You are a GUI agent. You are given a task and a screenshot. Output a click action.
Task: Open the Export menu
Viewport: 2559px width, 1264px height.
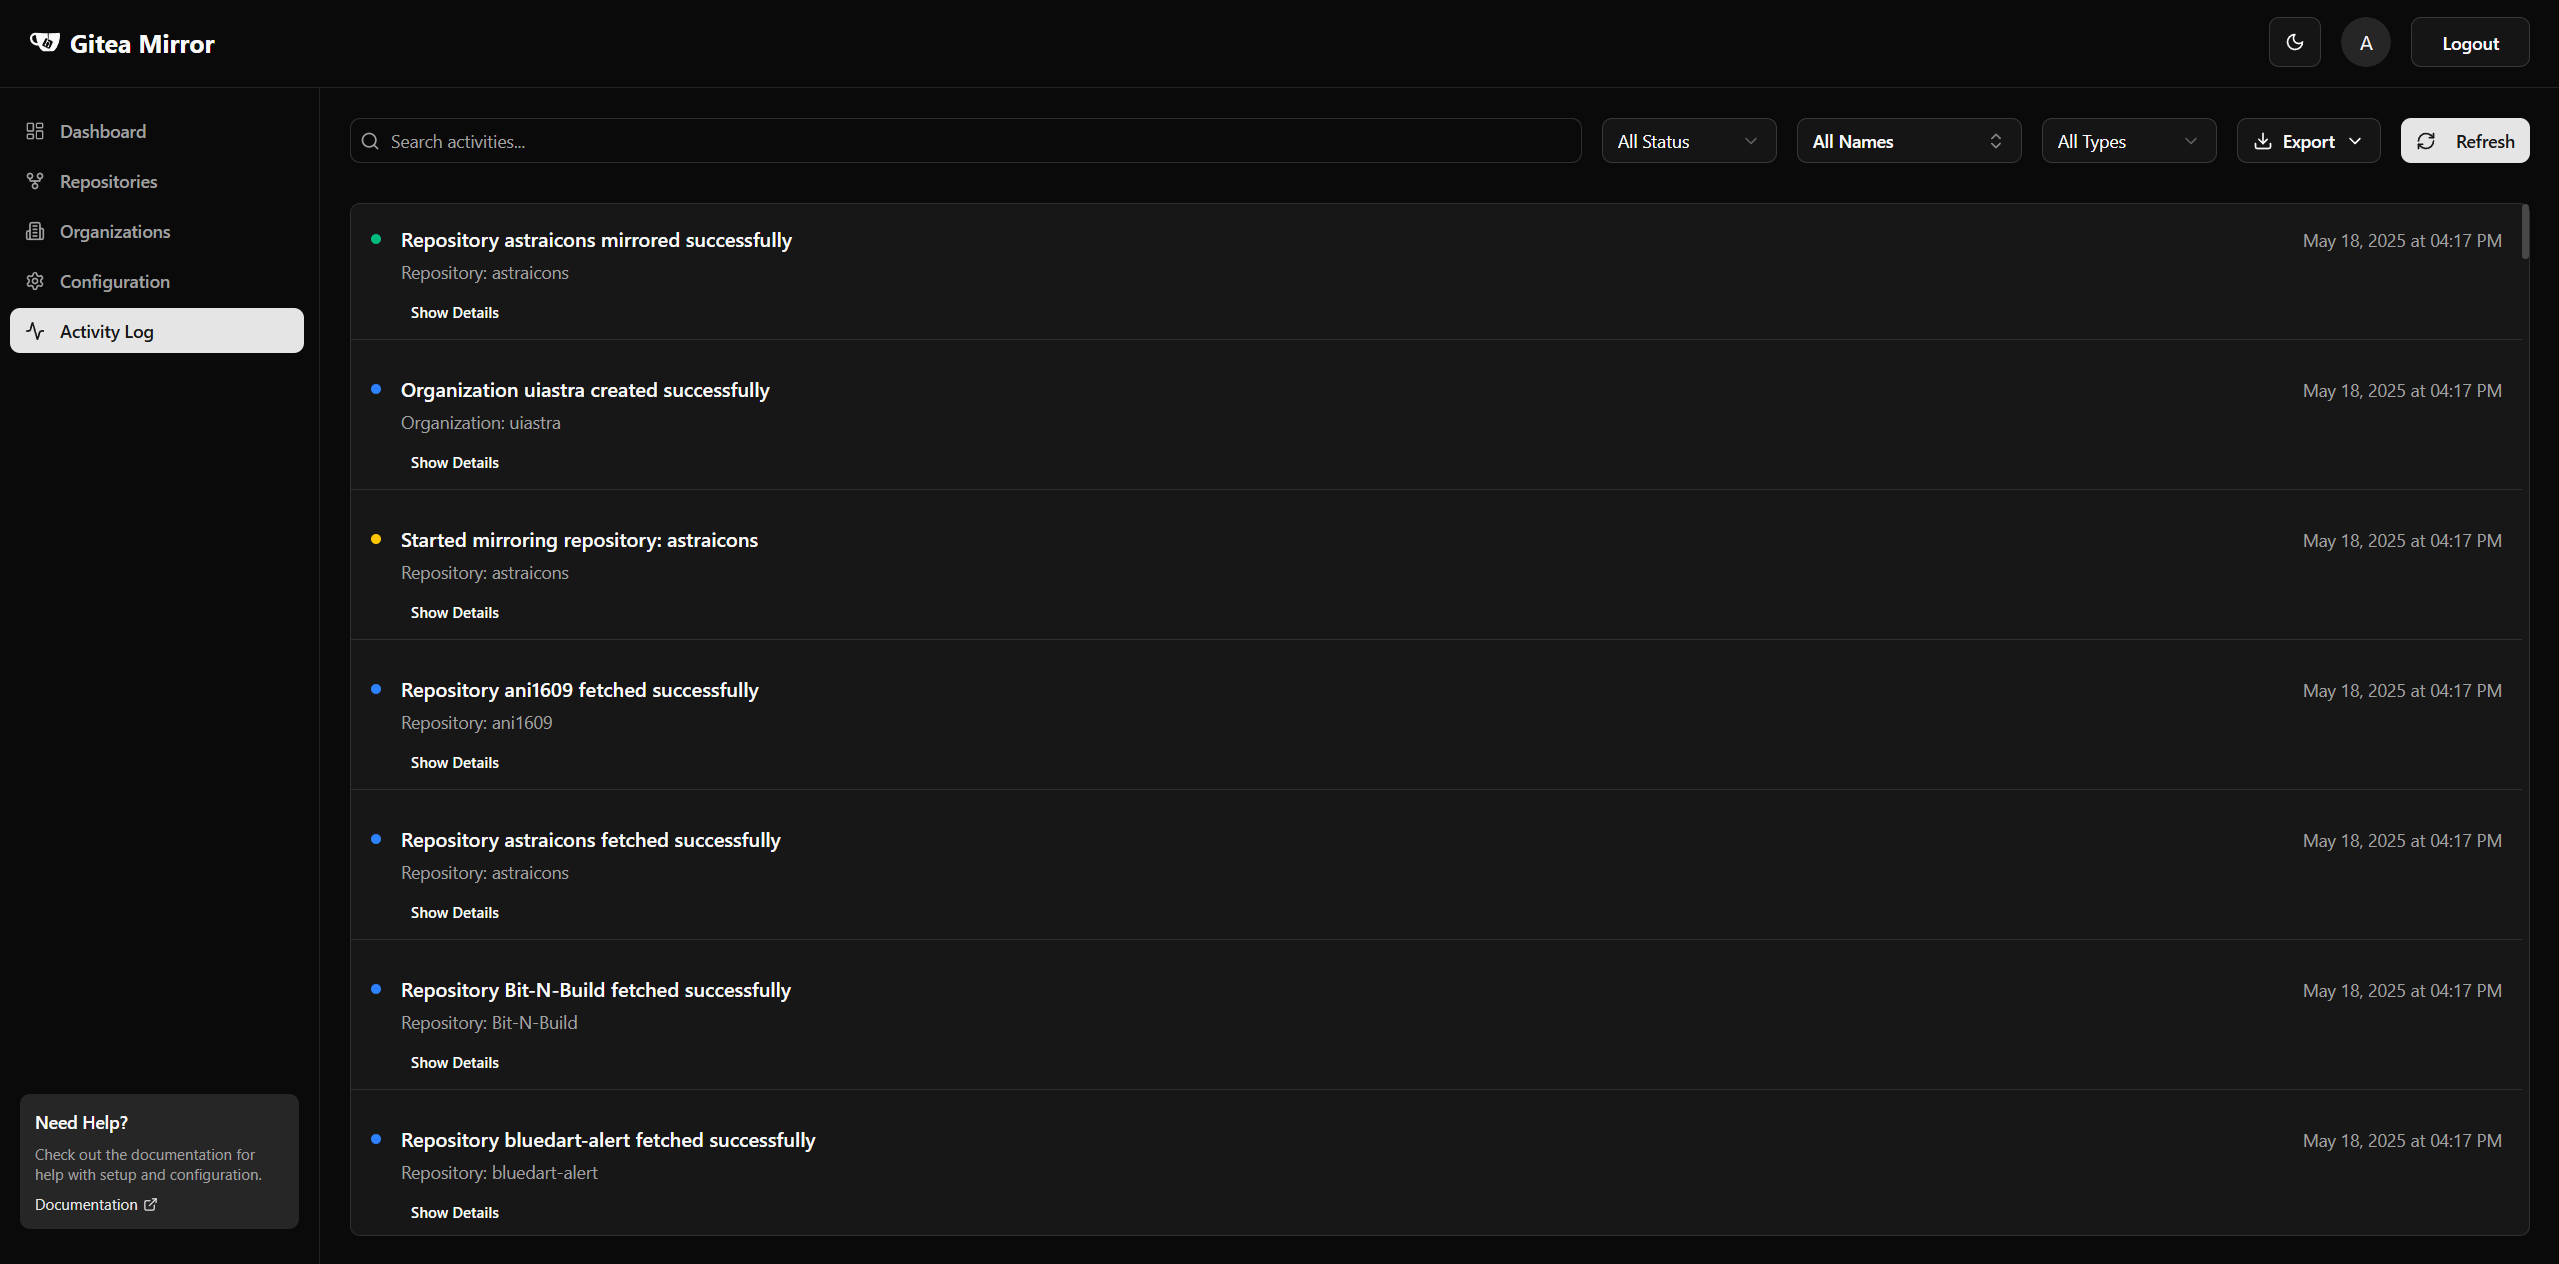pyautogui.click(x=2307, y=141)
